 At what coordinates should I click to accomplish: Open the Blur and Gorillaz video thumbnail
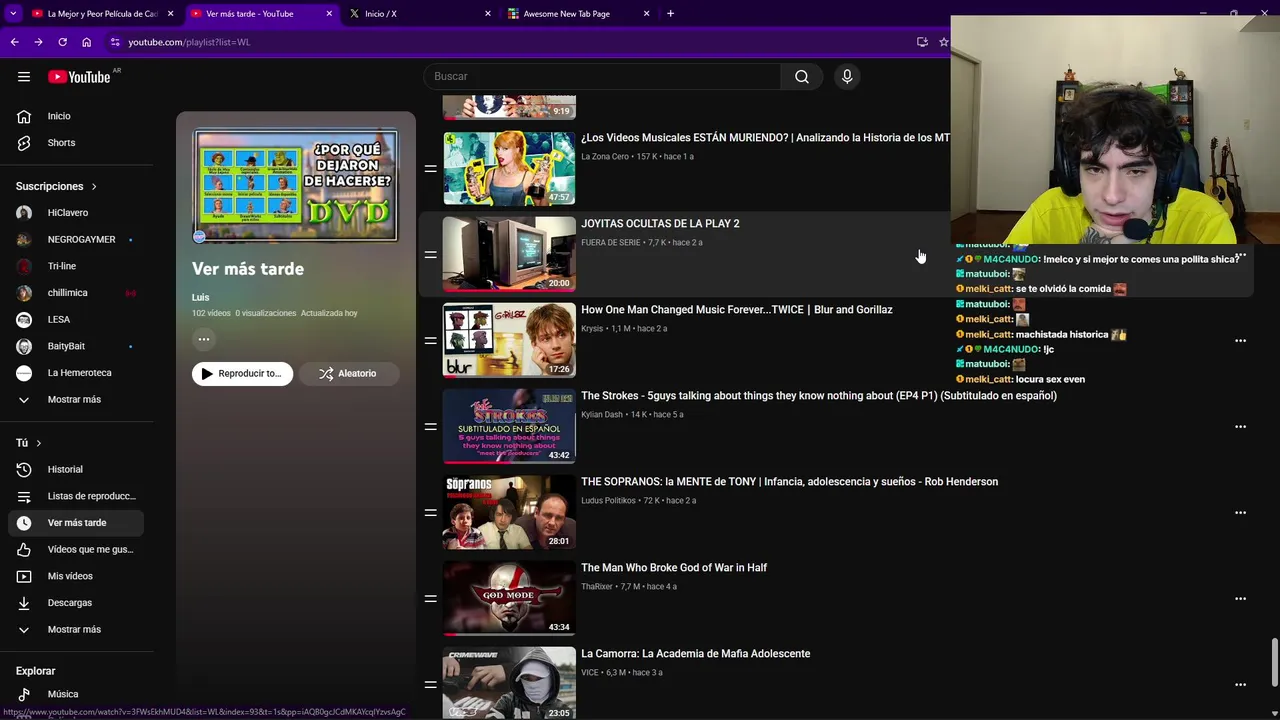[x=509, y=340]
